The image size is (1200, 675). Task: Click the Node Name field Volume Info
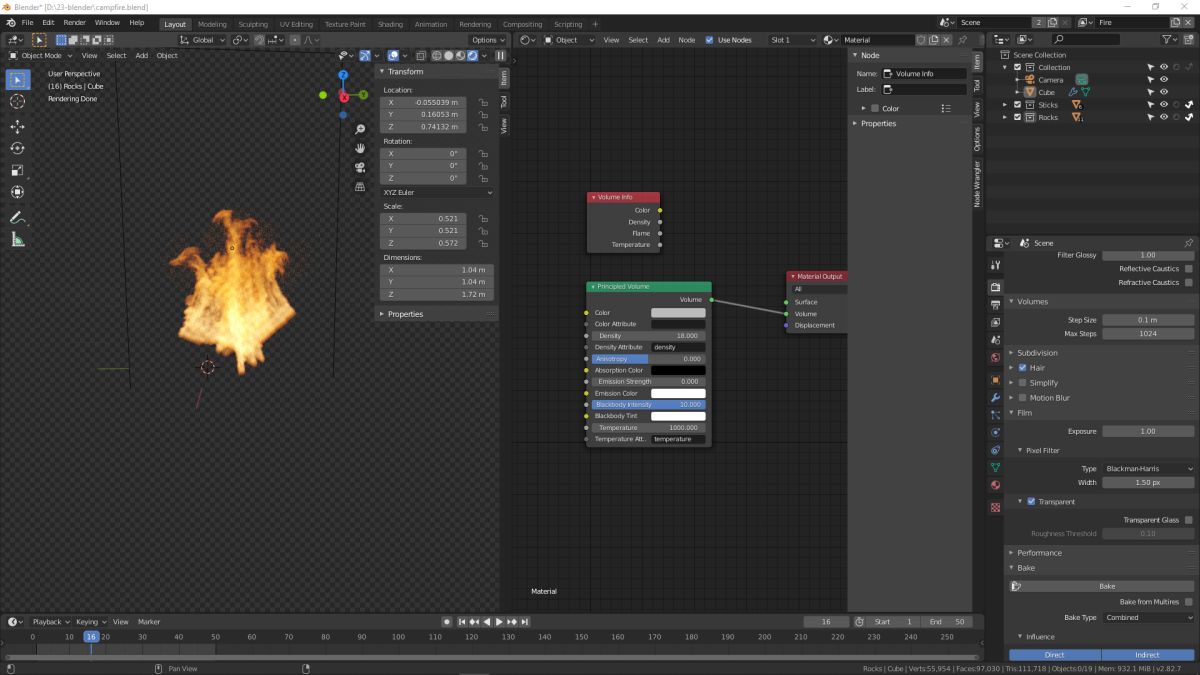pyautogui.click(x=924, y=74)
